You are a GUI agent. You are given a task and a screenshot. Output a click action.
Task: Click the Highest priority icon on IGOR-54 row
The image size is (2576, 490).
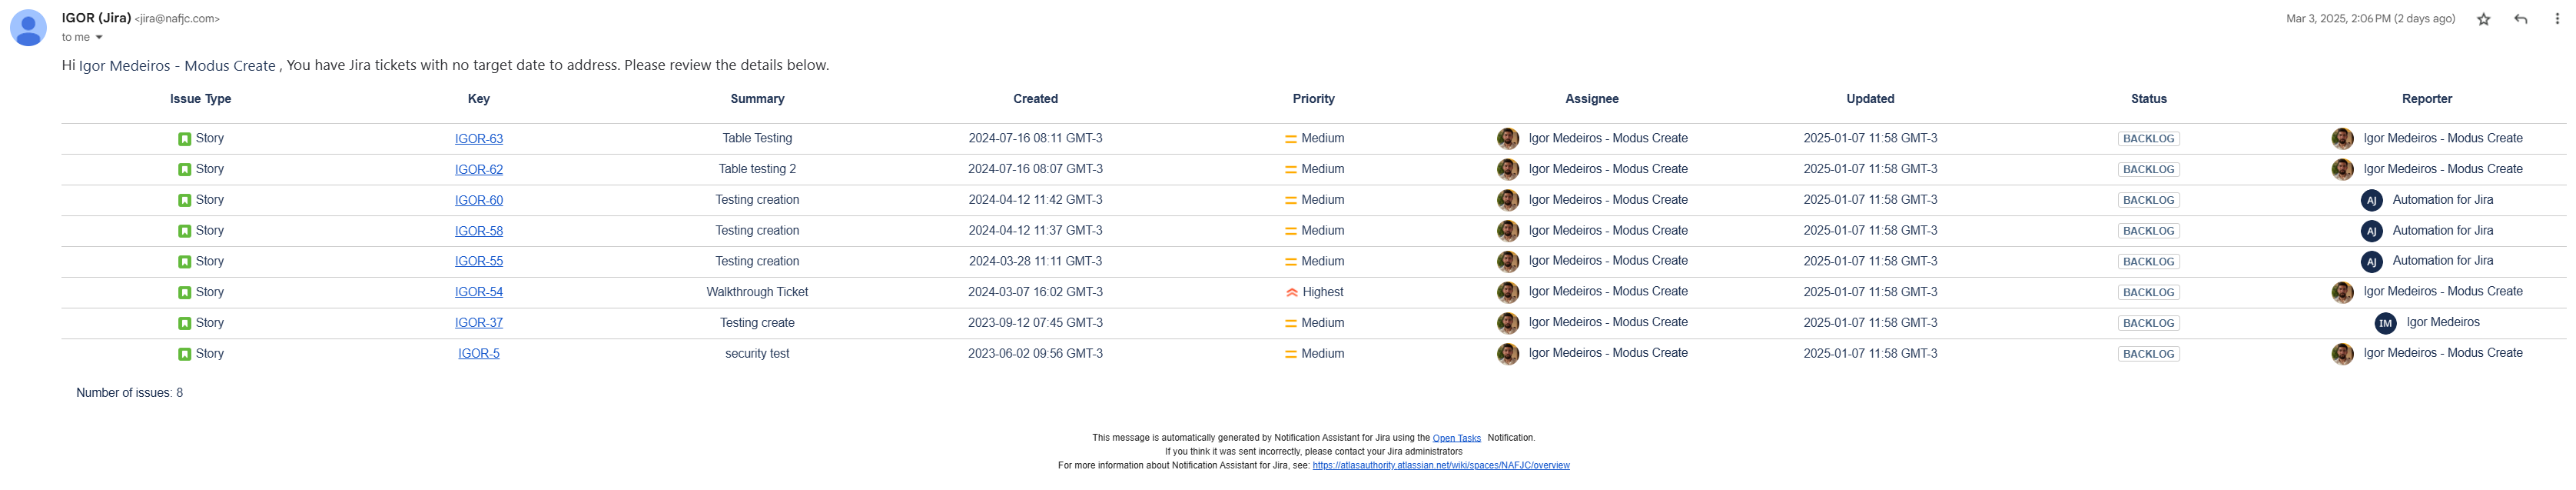(1291, 292)
